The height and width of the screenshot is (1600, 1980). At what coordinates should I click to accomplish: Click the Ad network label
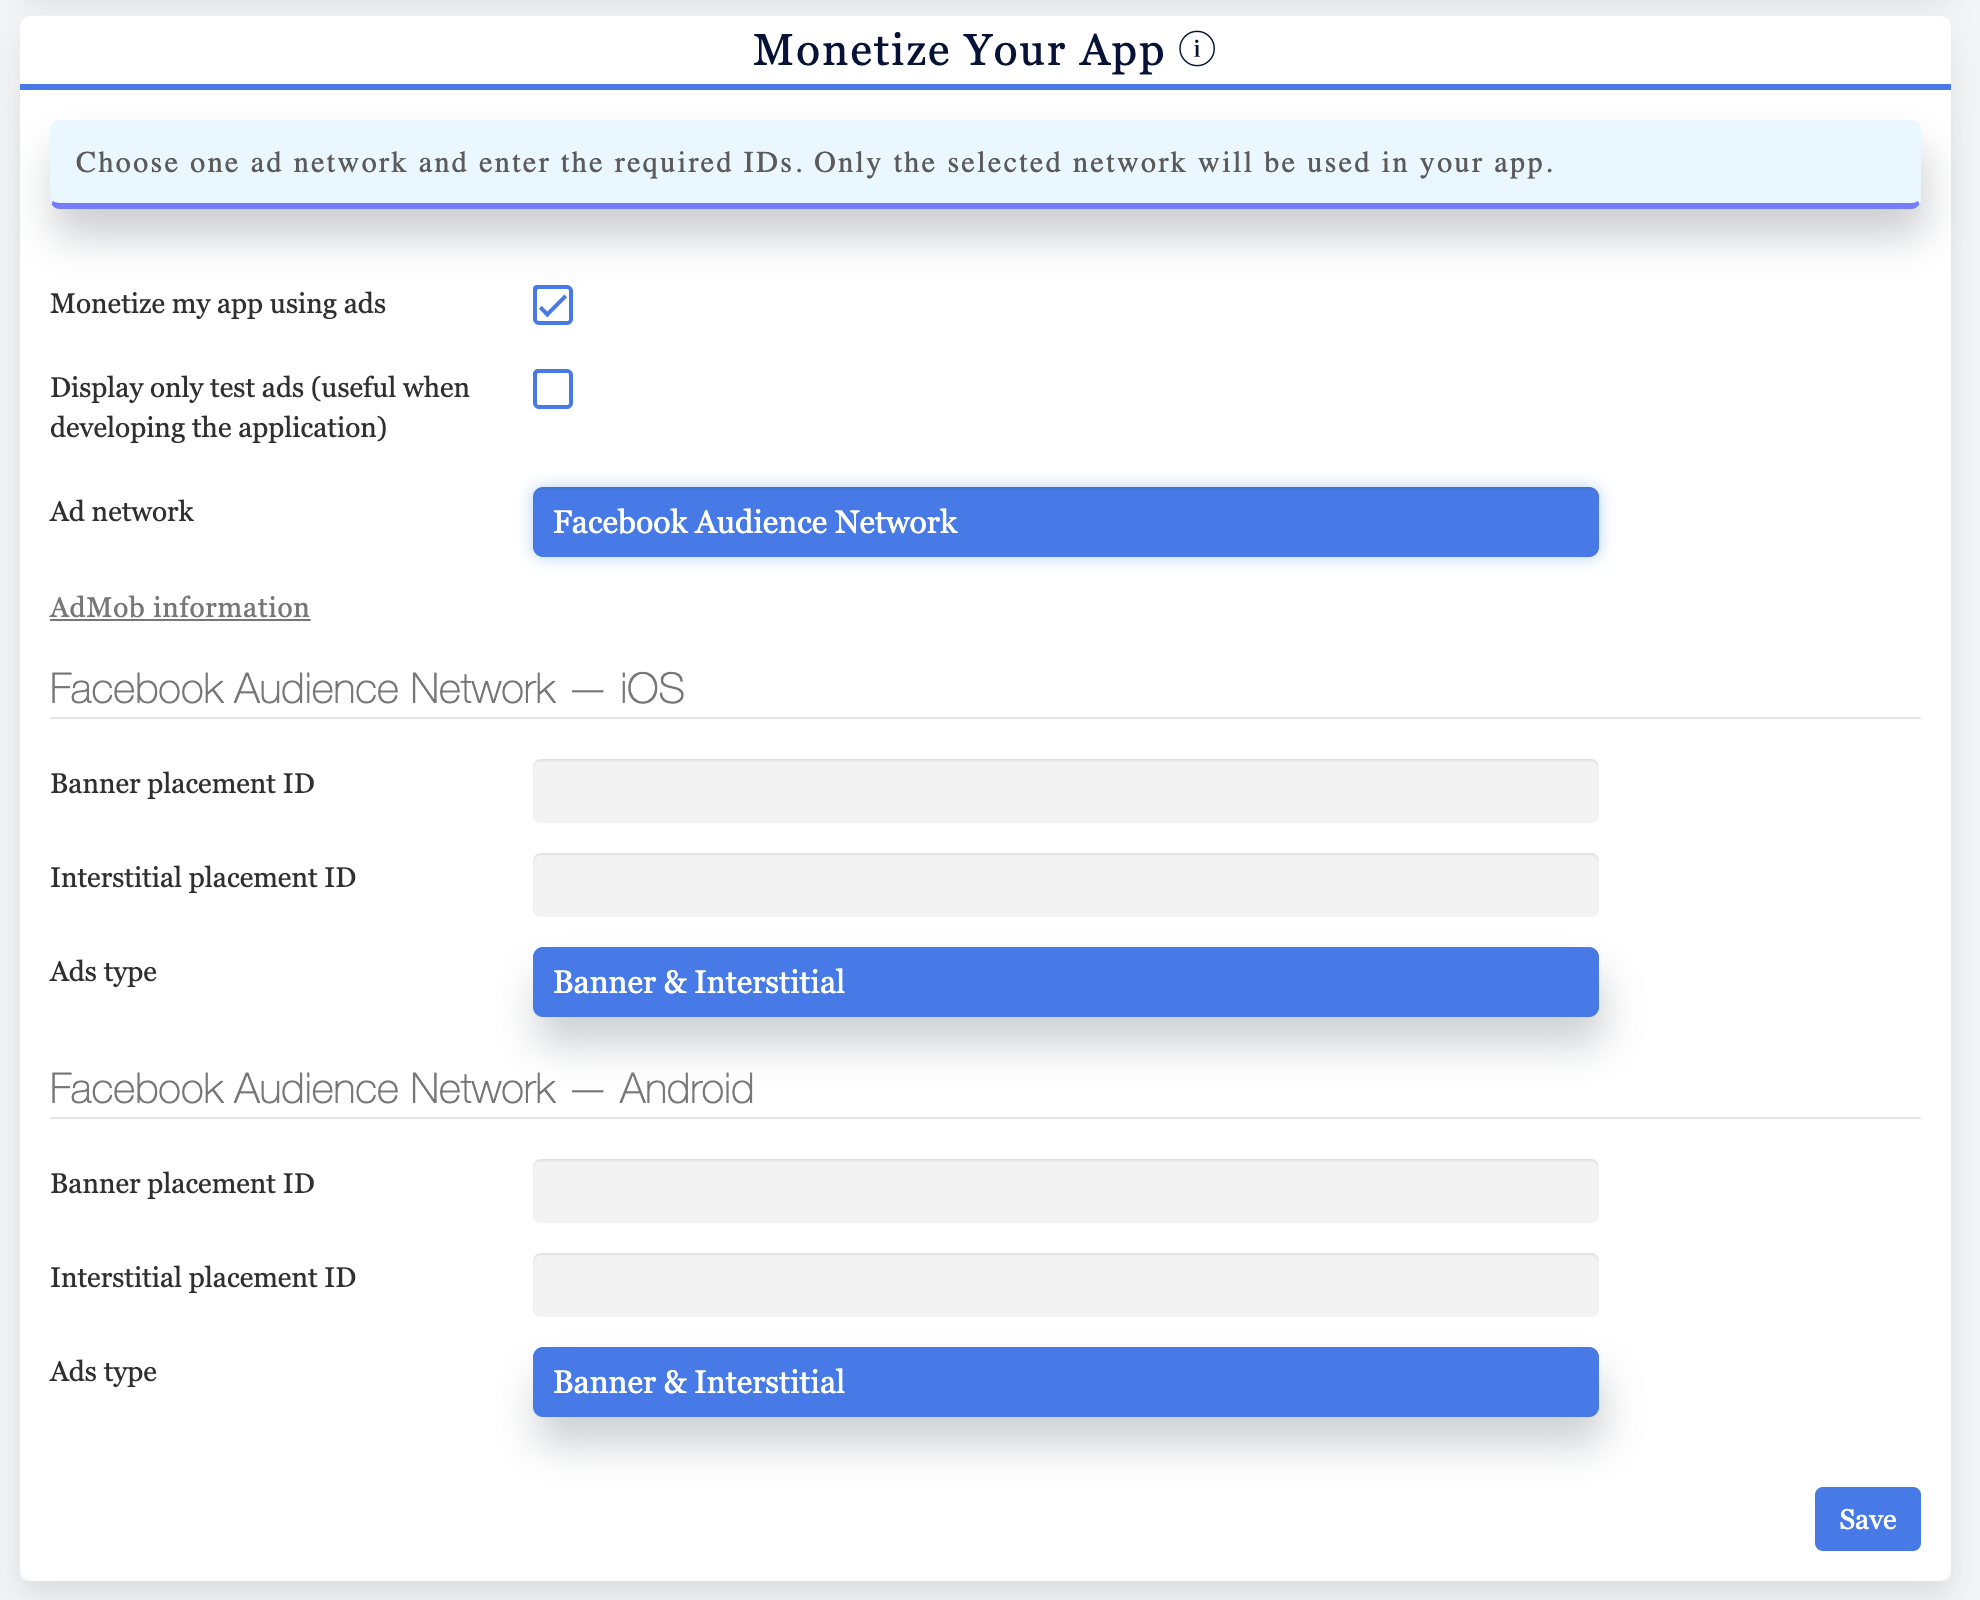(121, 512)
